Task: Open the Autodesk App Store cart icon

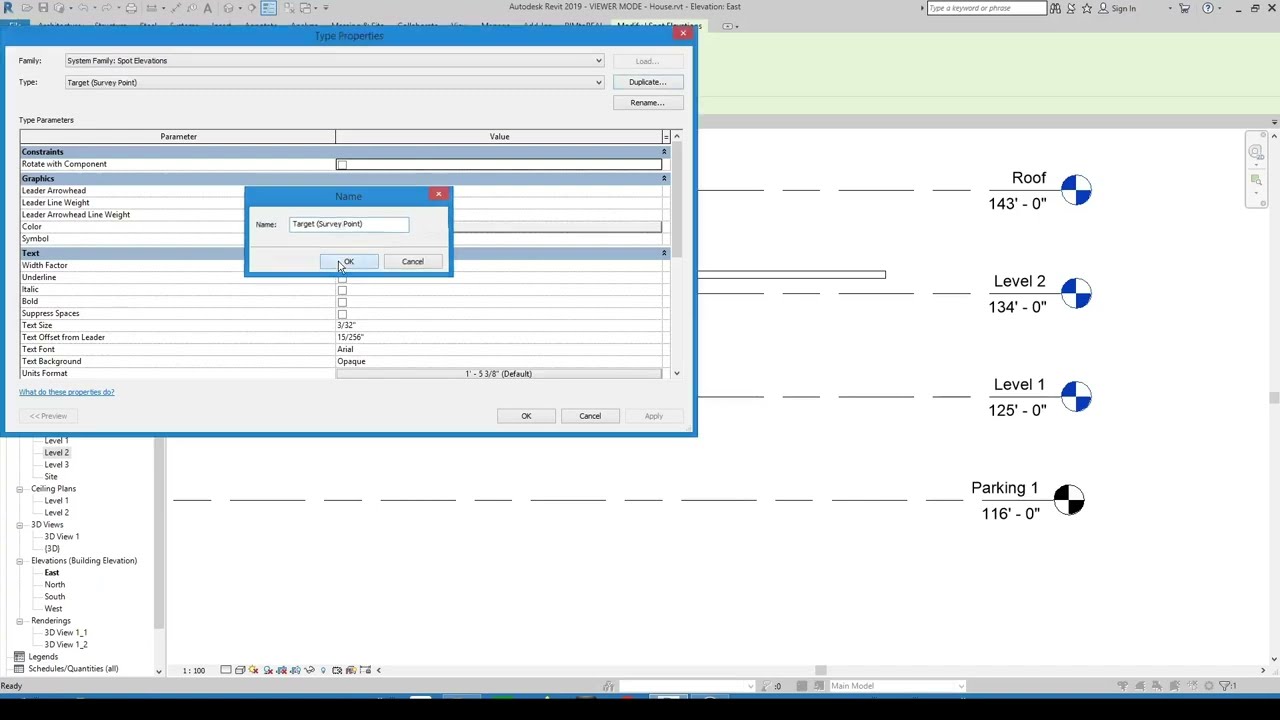Action: tap(1185, 8)
